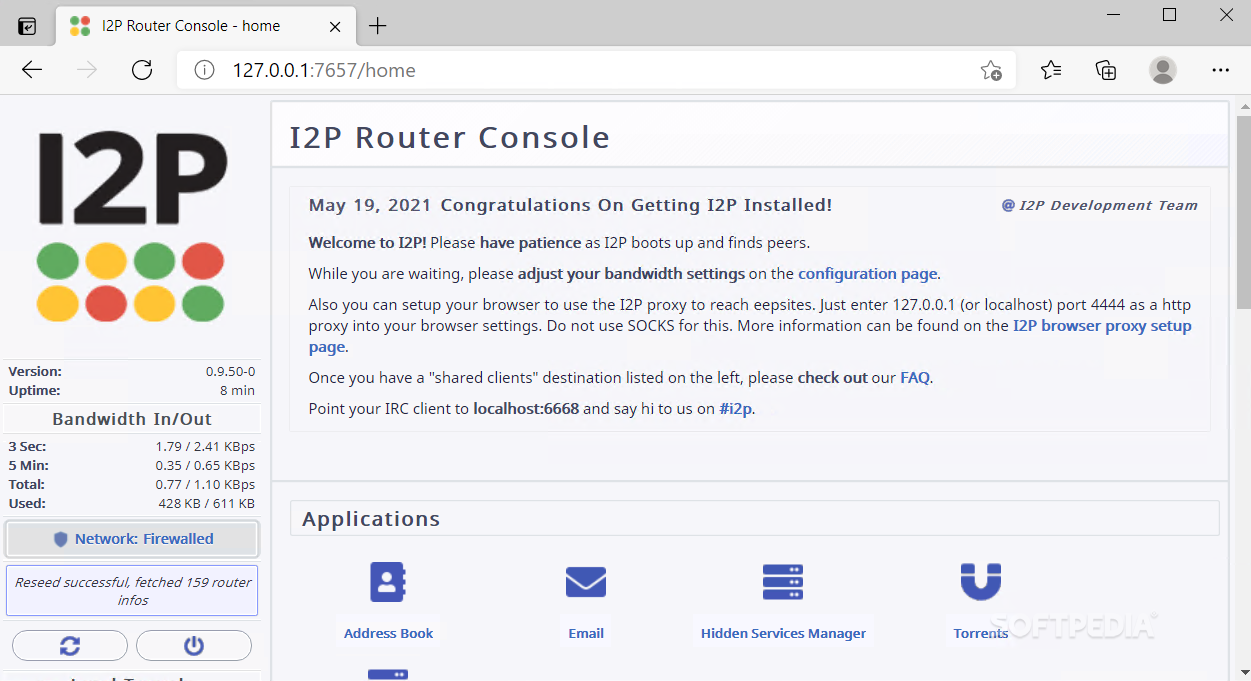1251x681 pixels.
Task: Open the browser Settings and more menu
Action: point(1220,70)
